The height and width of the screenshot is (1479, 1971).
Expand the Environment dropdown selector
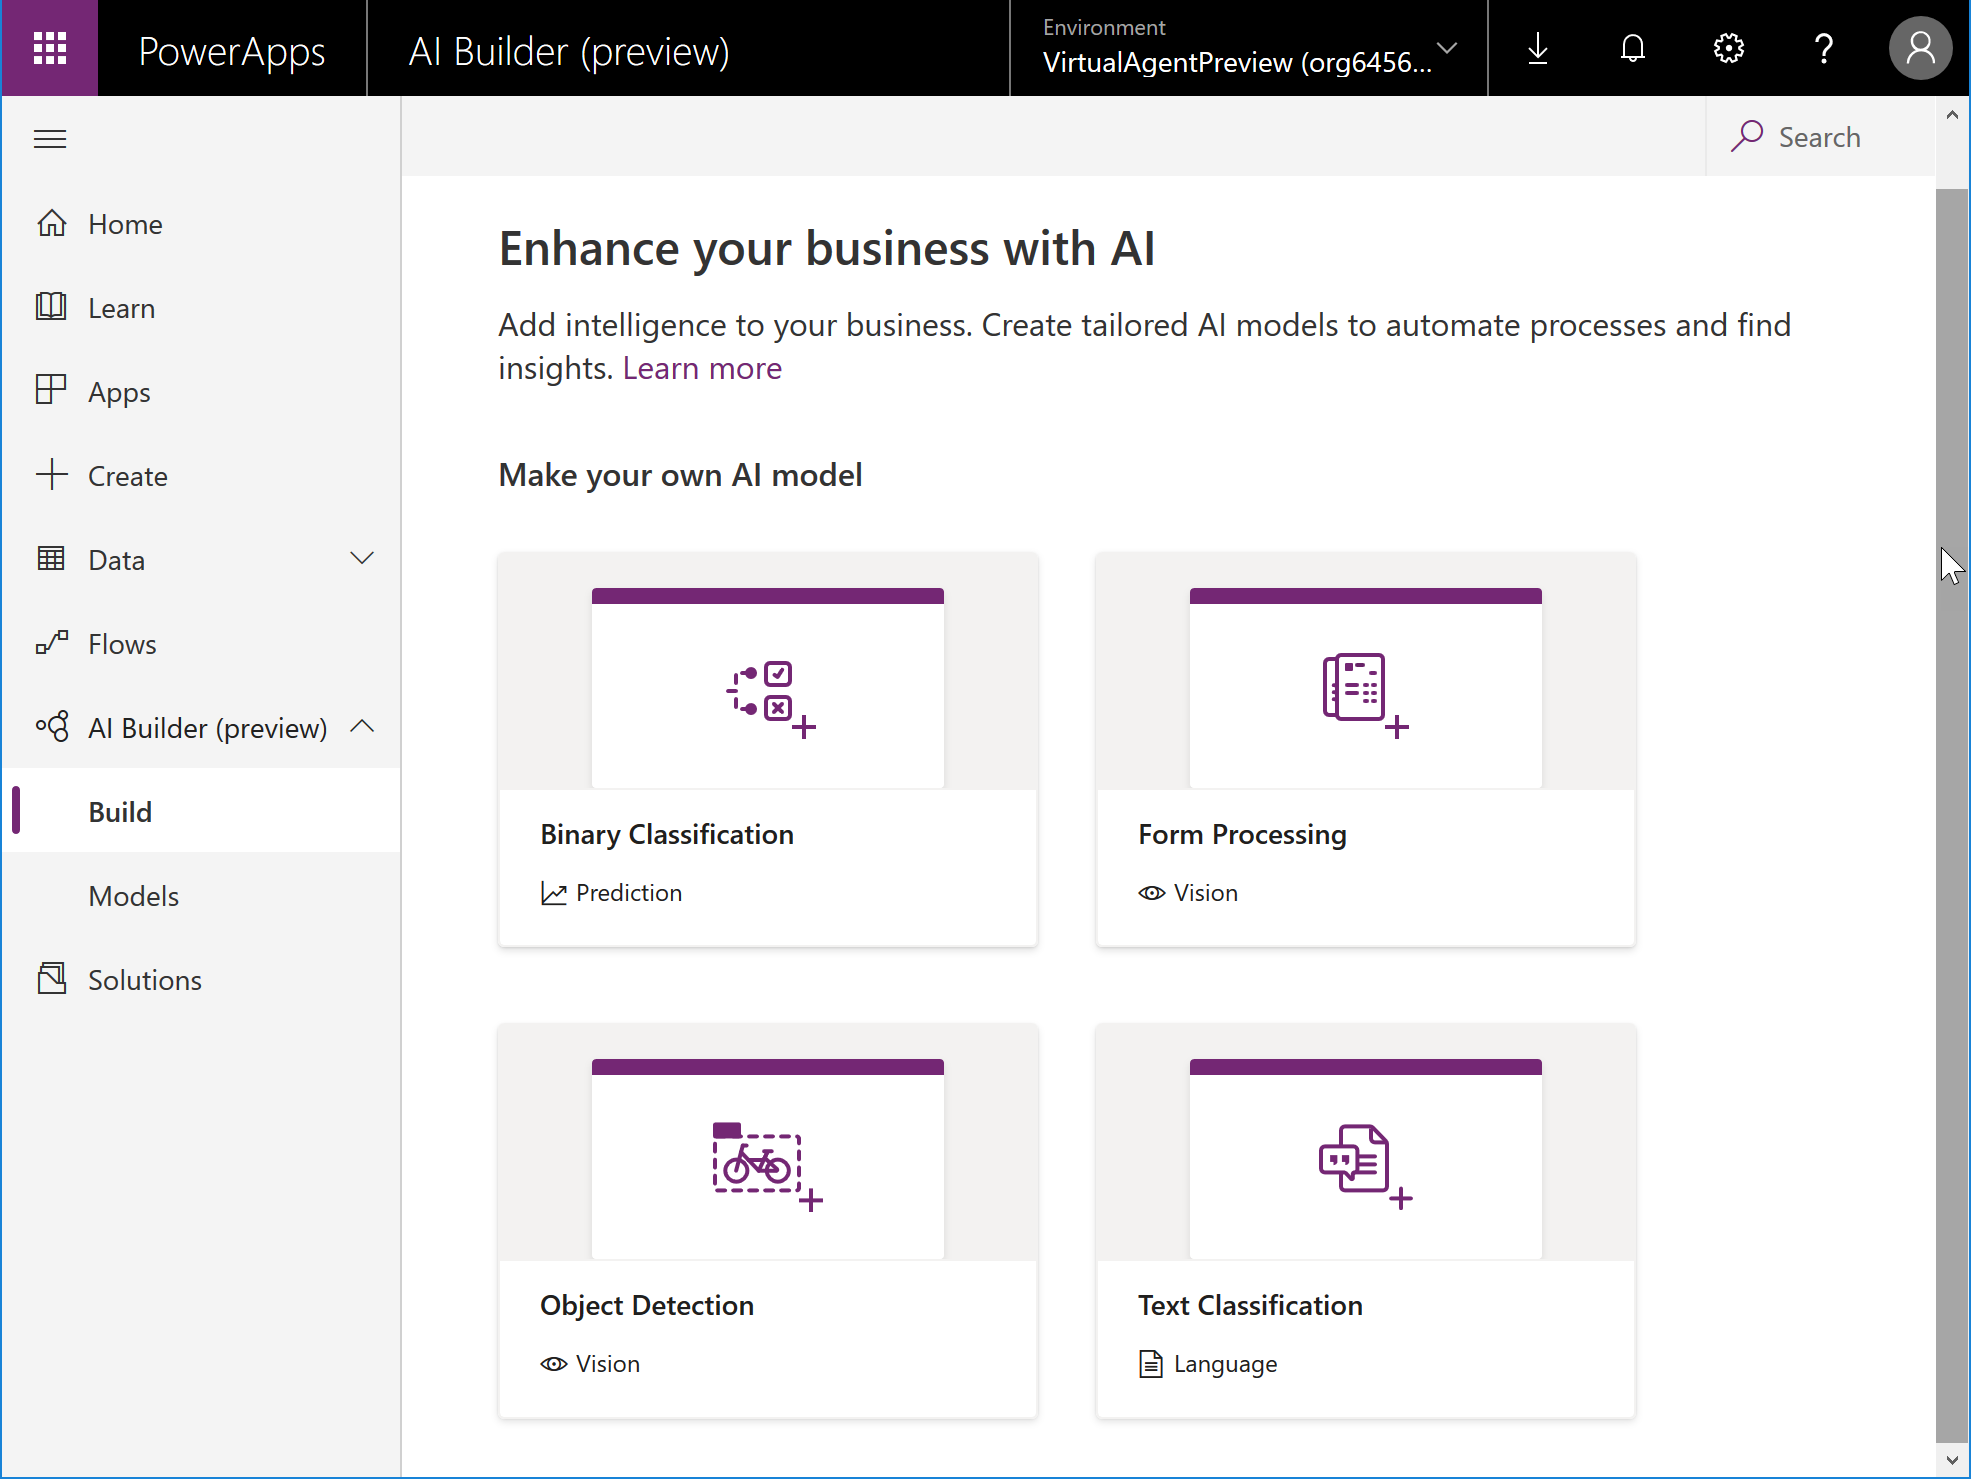pyautogui.click(x=1249, y=48)
